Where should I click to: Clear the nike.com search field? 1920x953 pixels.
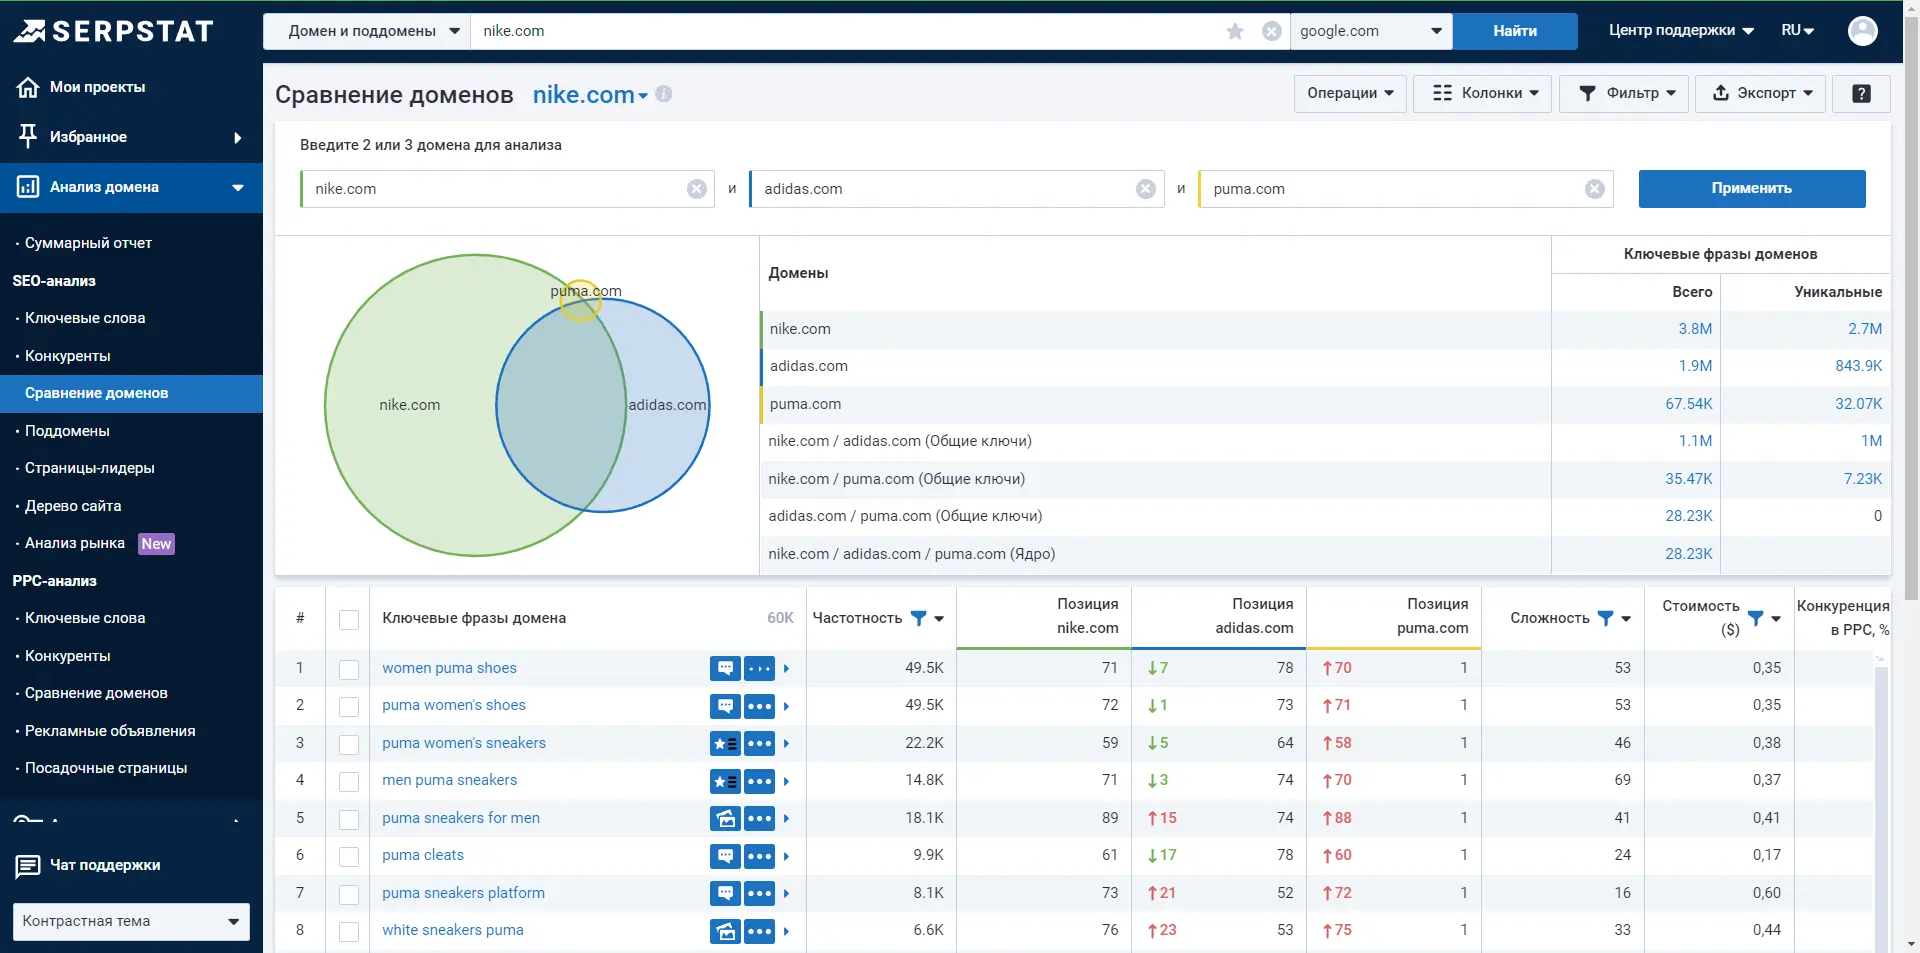click(1271, 31)
